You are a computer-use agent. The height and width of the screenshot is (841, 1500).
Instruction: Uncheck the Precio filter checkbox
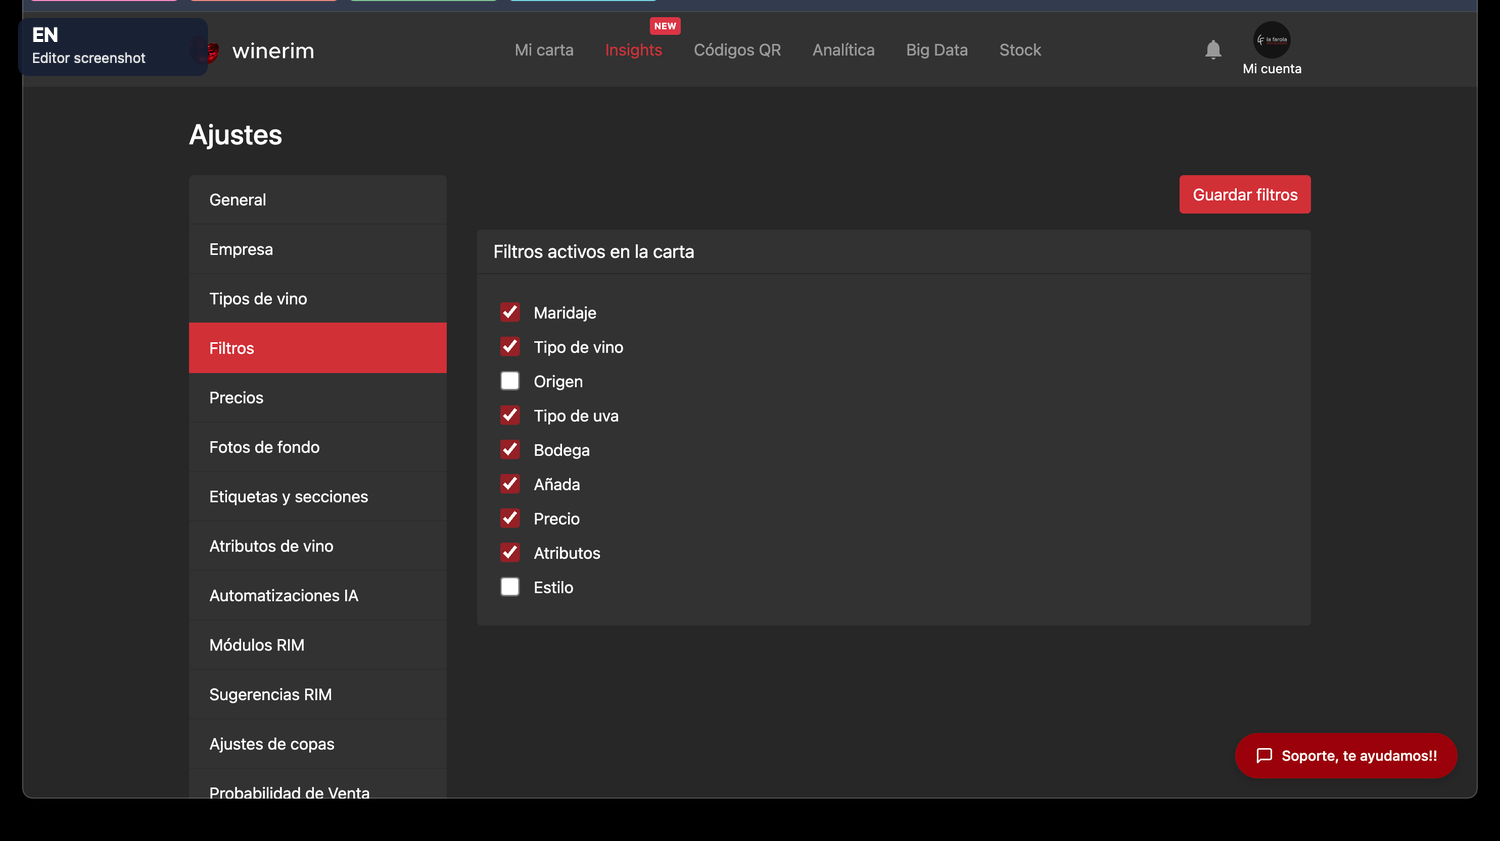tap(510, 518)
